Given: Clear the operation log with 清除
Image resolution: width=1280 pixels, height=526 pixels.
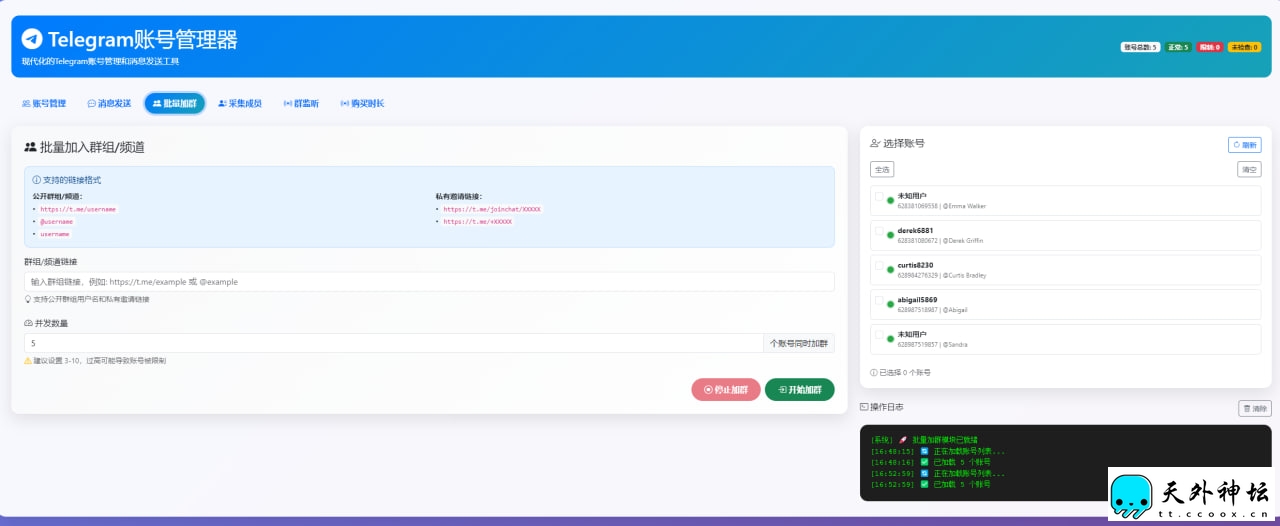Looking at the screenshot, I should point(1255,408).
